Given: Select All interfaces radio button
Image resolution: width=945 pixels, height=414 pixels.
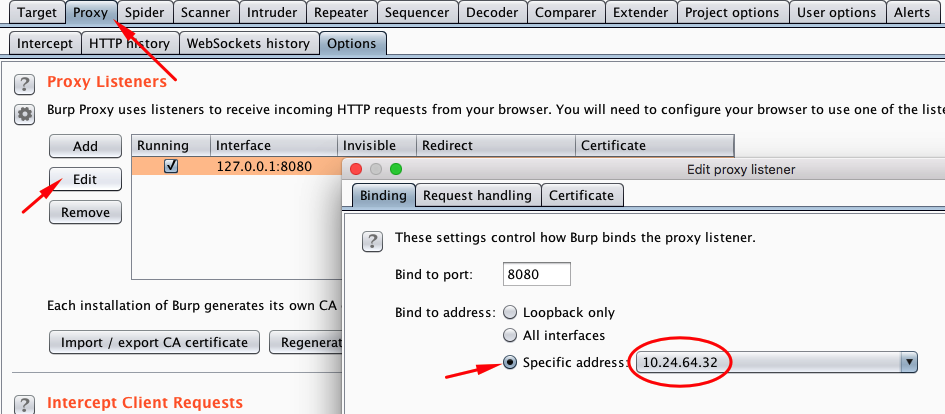Looking at the screenshot, I should tap(510, 335).
